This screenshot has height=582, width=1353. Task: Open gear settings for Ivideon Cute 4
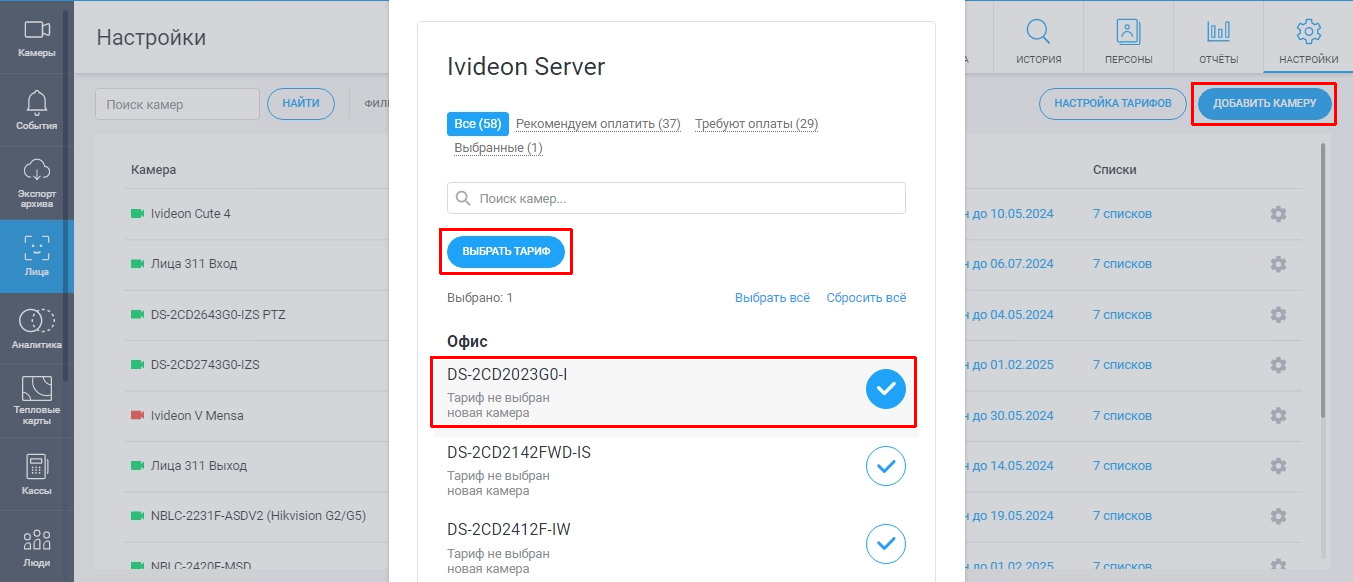(x=1278, y=214)
